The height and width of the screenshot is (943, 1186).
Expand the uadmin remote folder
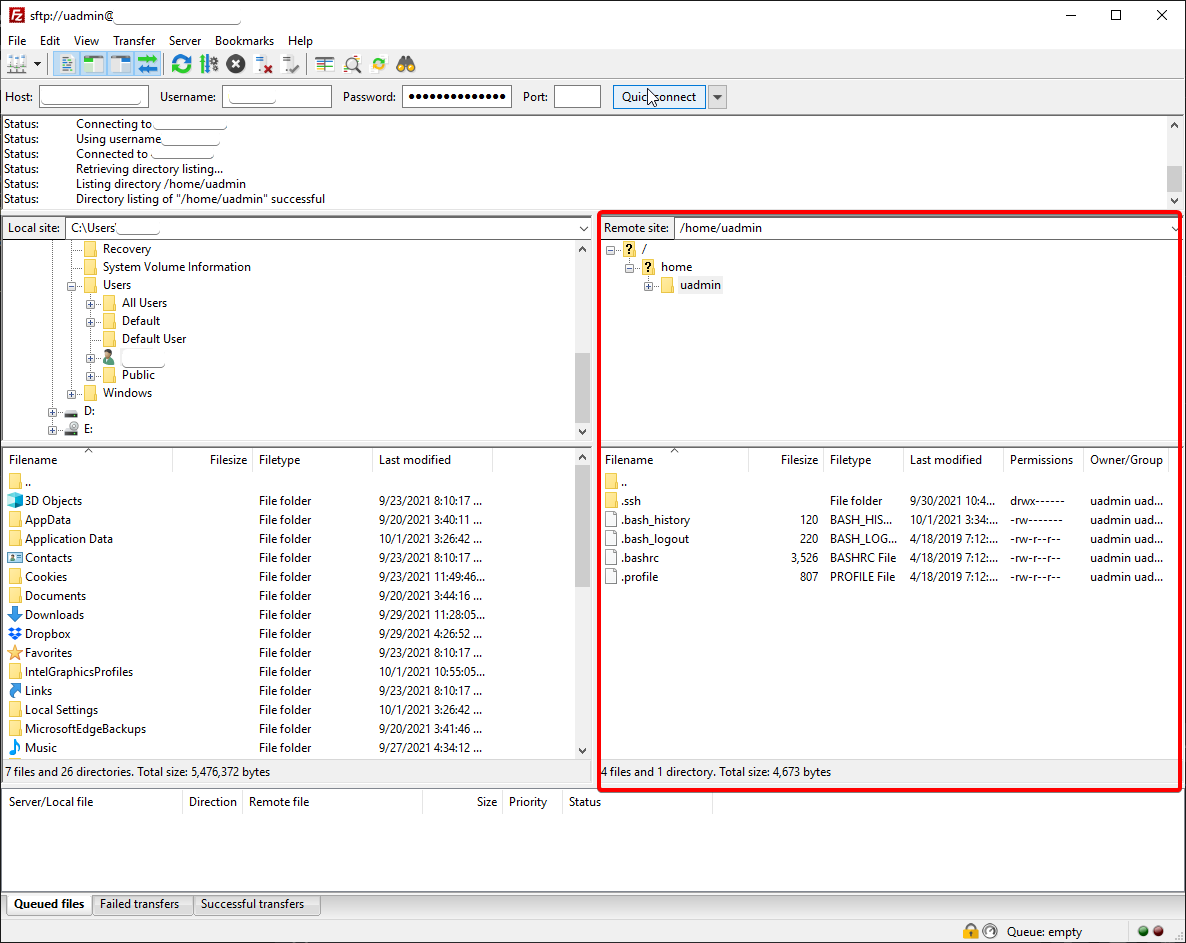648,286
